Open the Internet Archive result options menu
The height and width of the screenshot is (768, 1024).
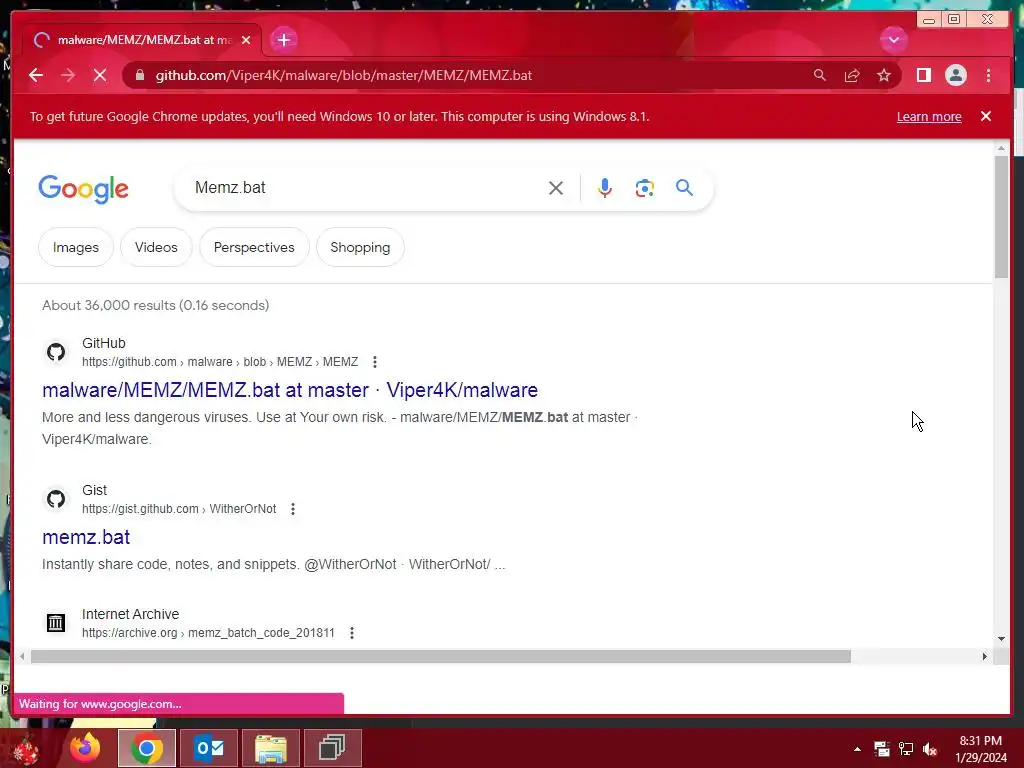[351, 633]
